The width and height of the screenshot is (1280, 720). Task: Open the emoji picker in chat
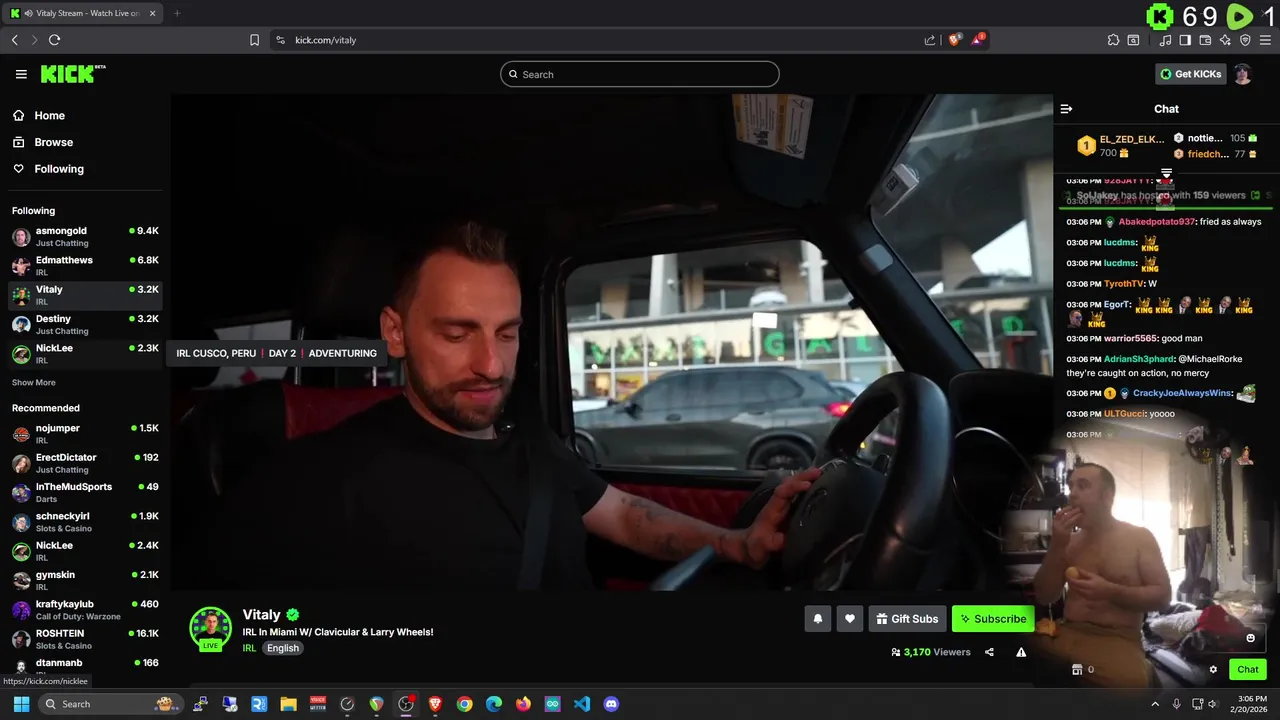[x=1250, y=638]
